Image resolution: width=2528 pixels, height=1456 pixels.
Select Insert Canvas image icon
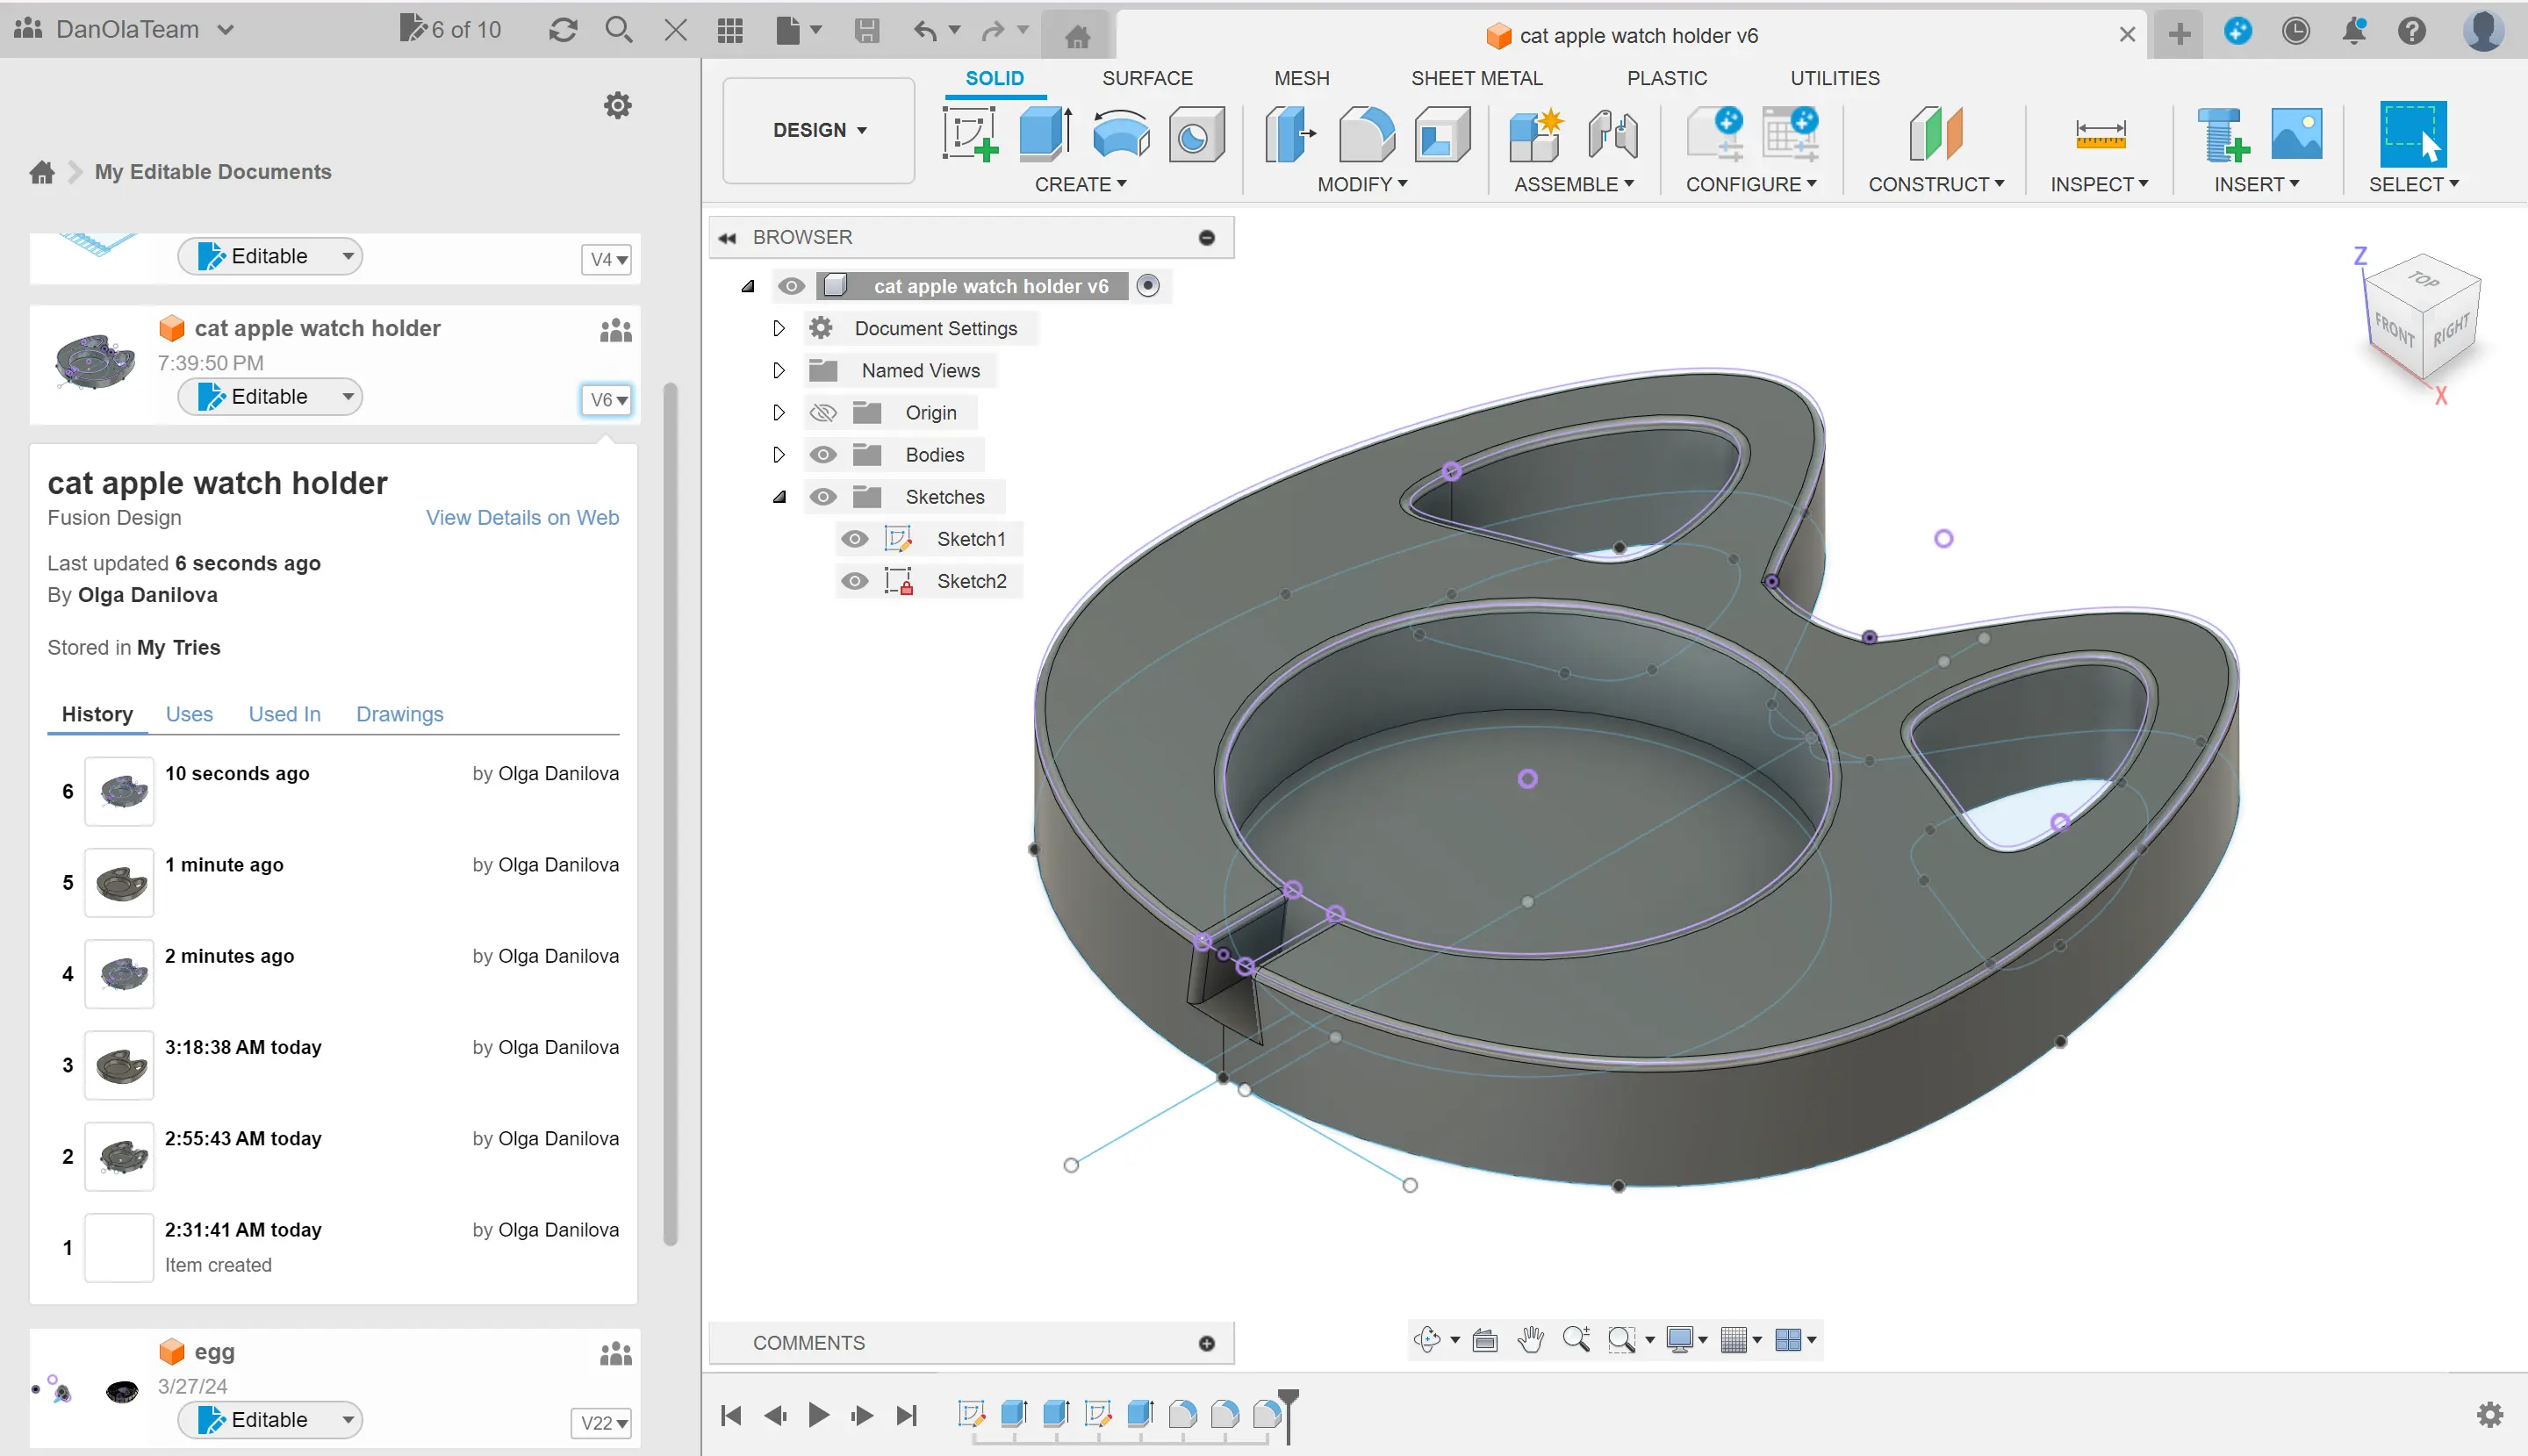pyautogui.click(x=2296, y=134)
